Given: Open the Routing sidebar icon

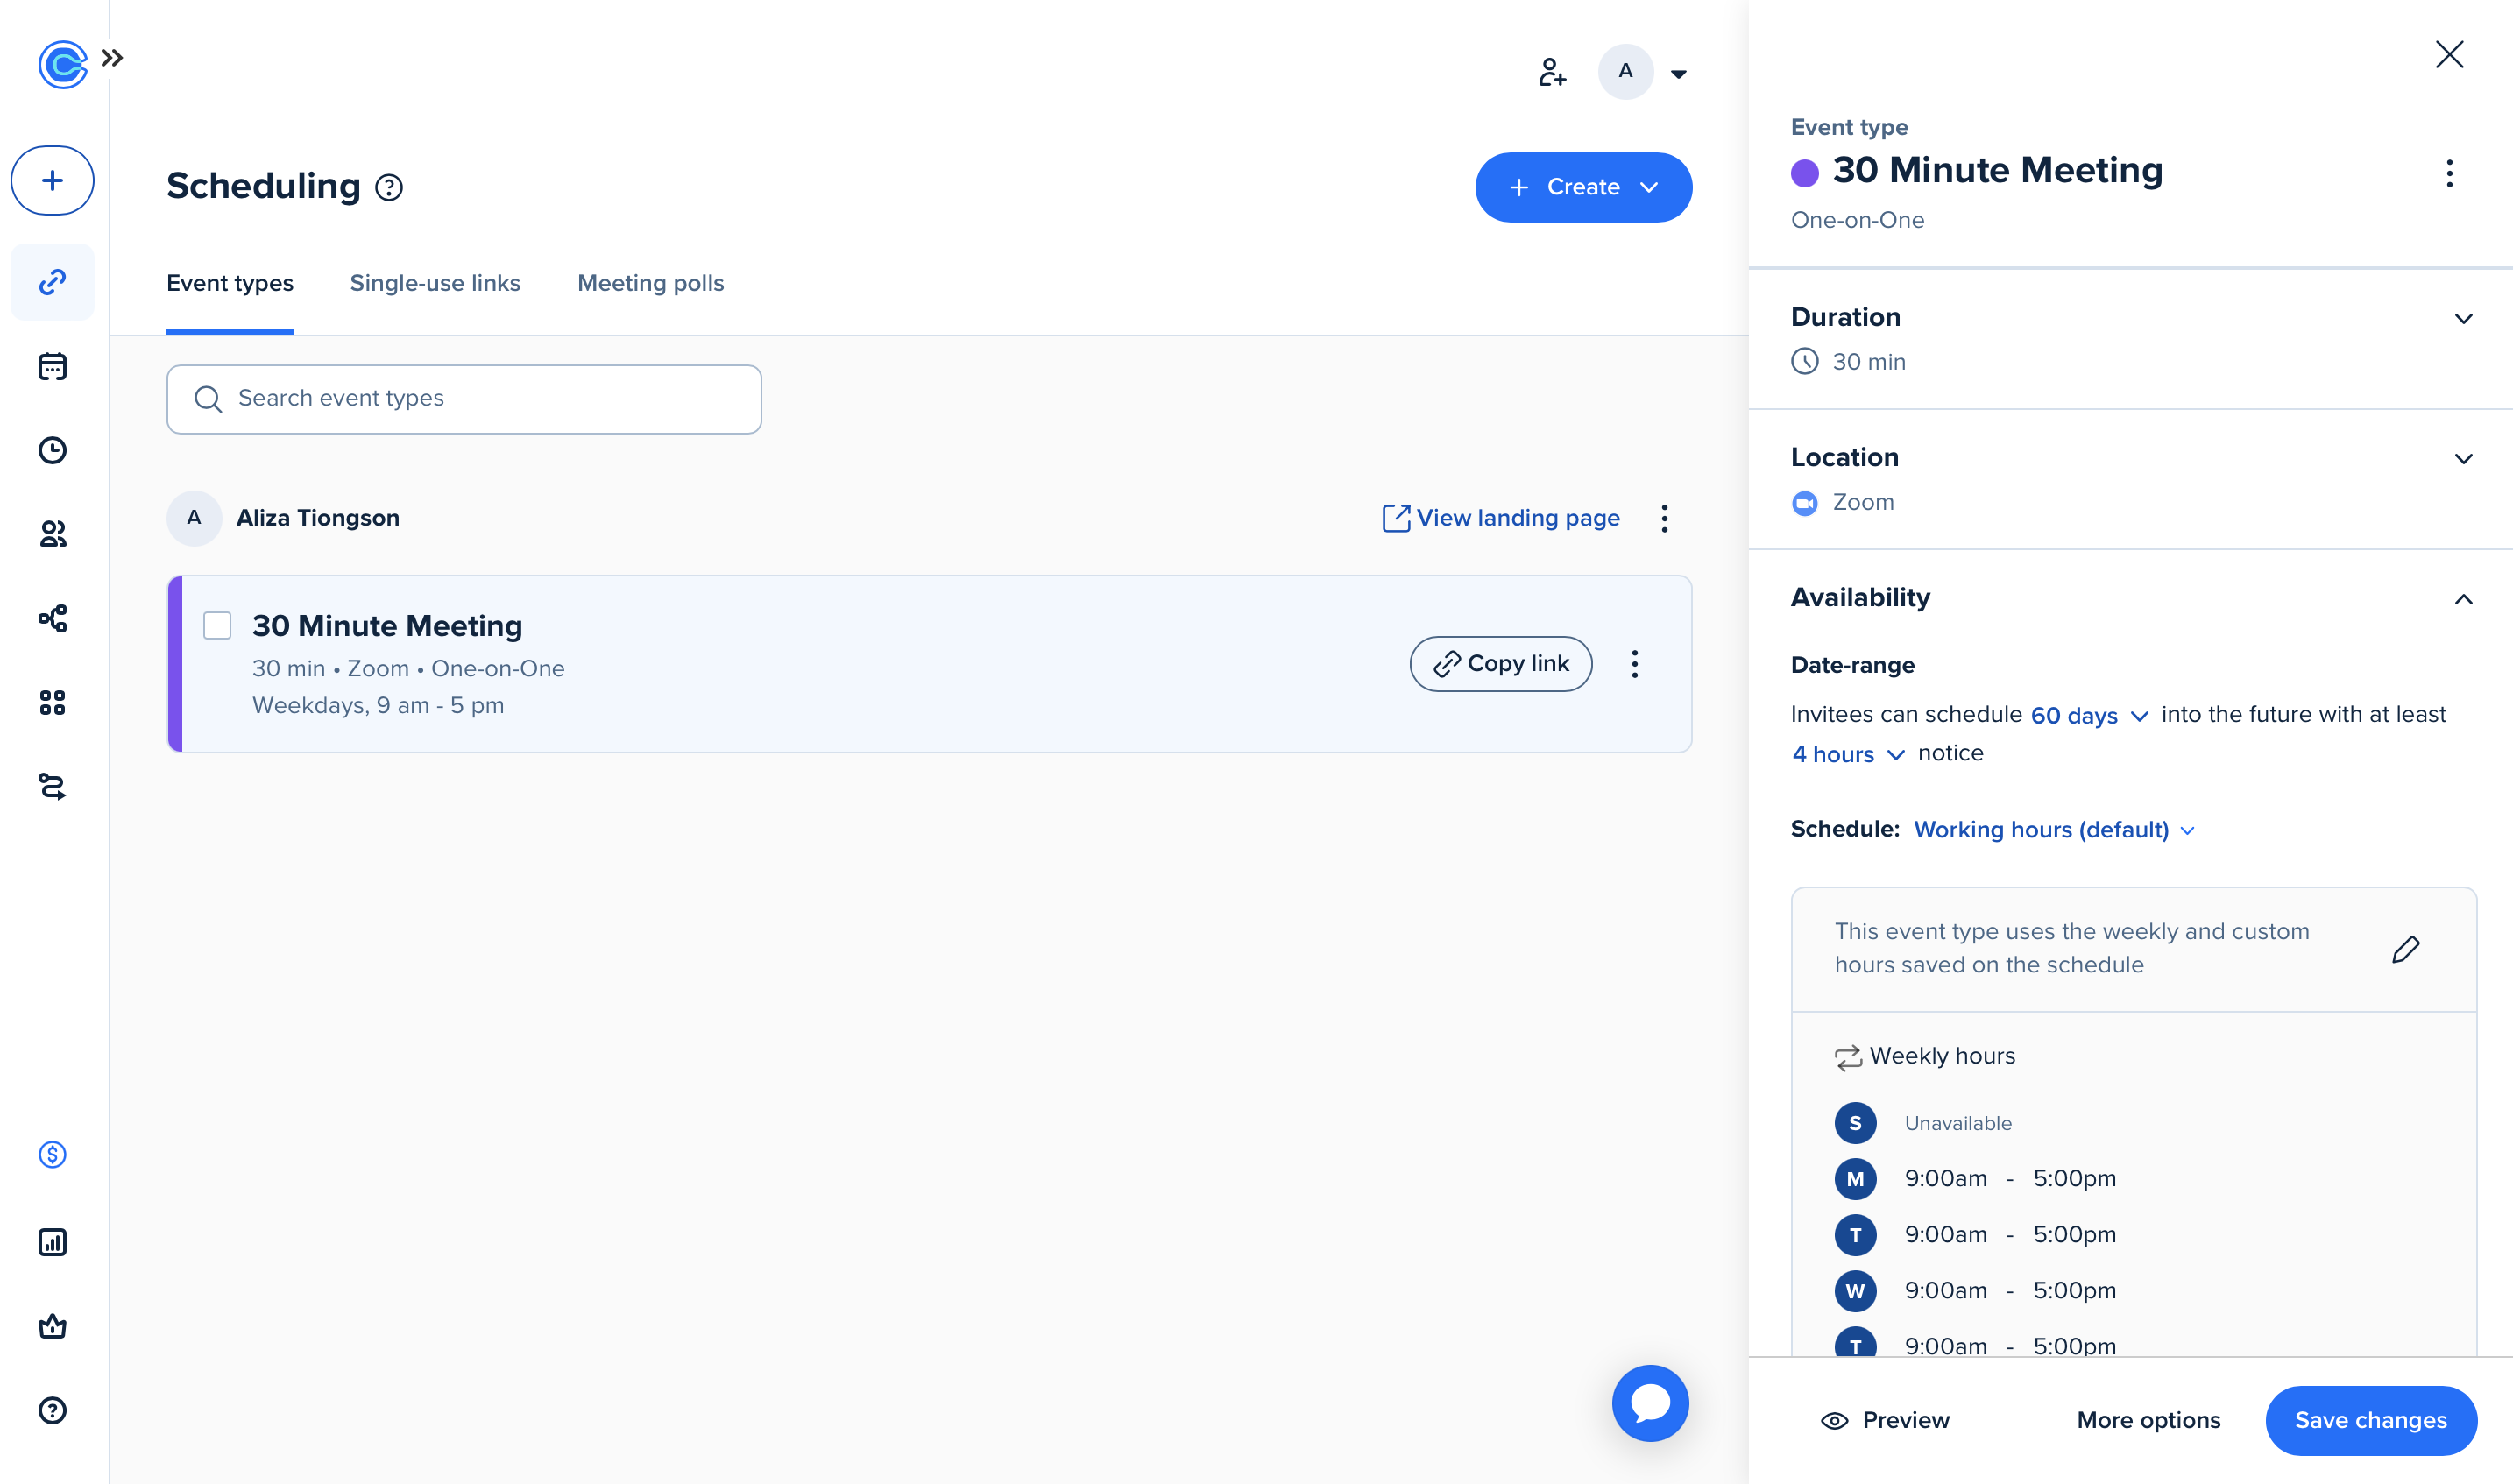Looking at the screenshot, I should click(x=52, y=787).
